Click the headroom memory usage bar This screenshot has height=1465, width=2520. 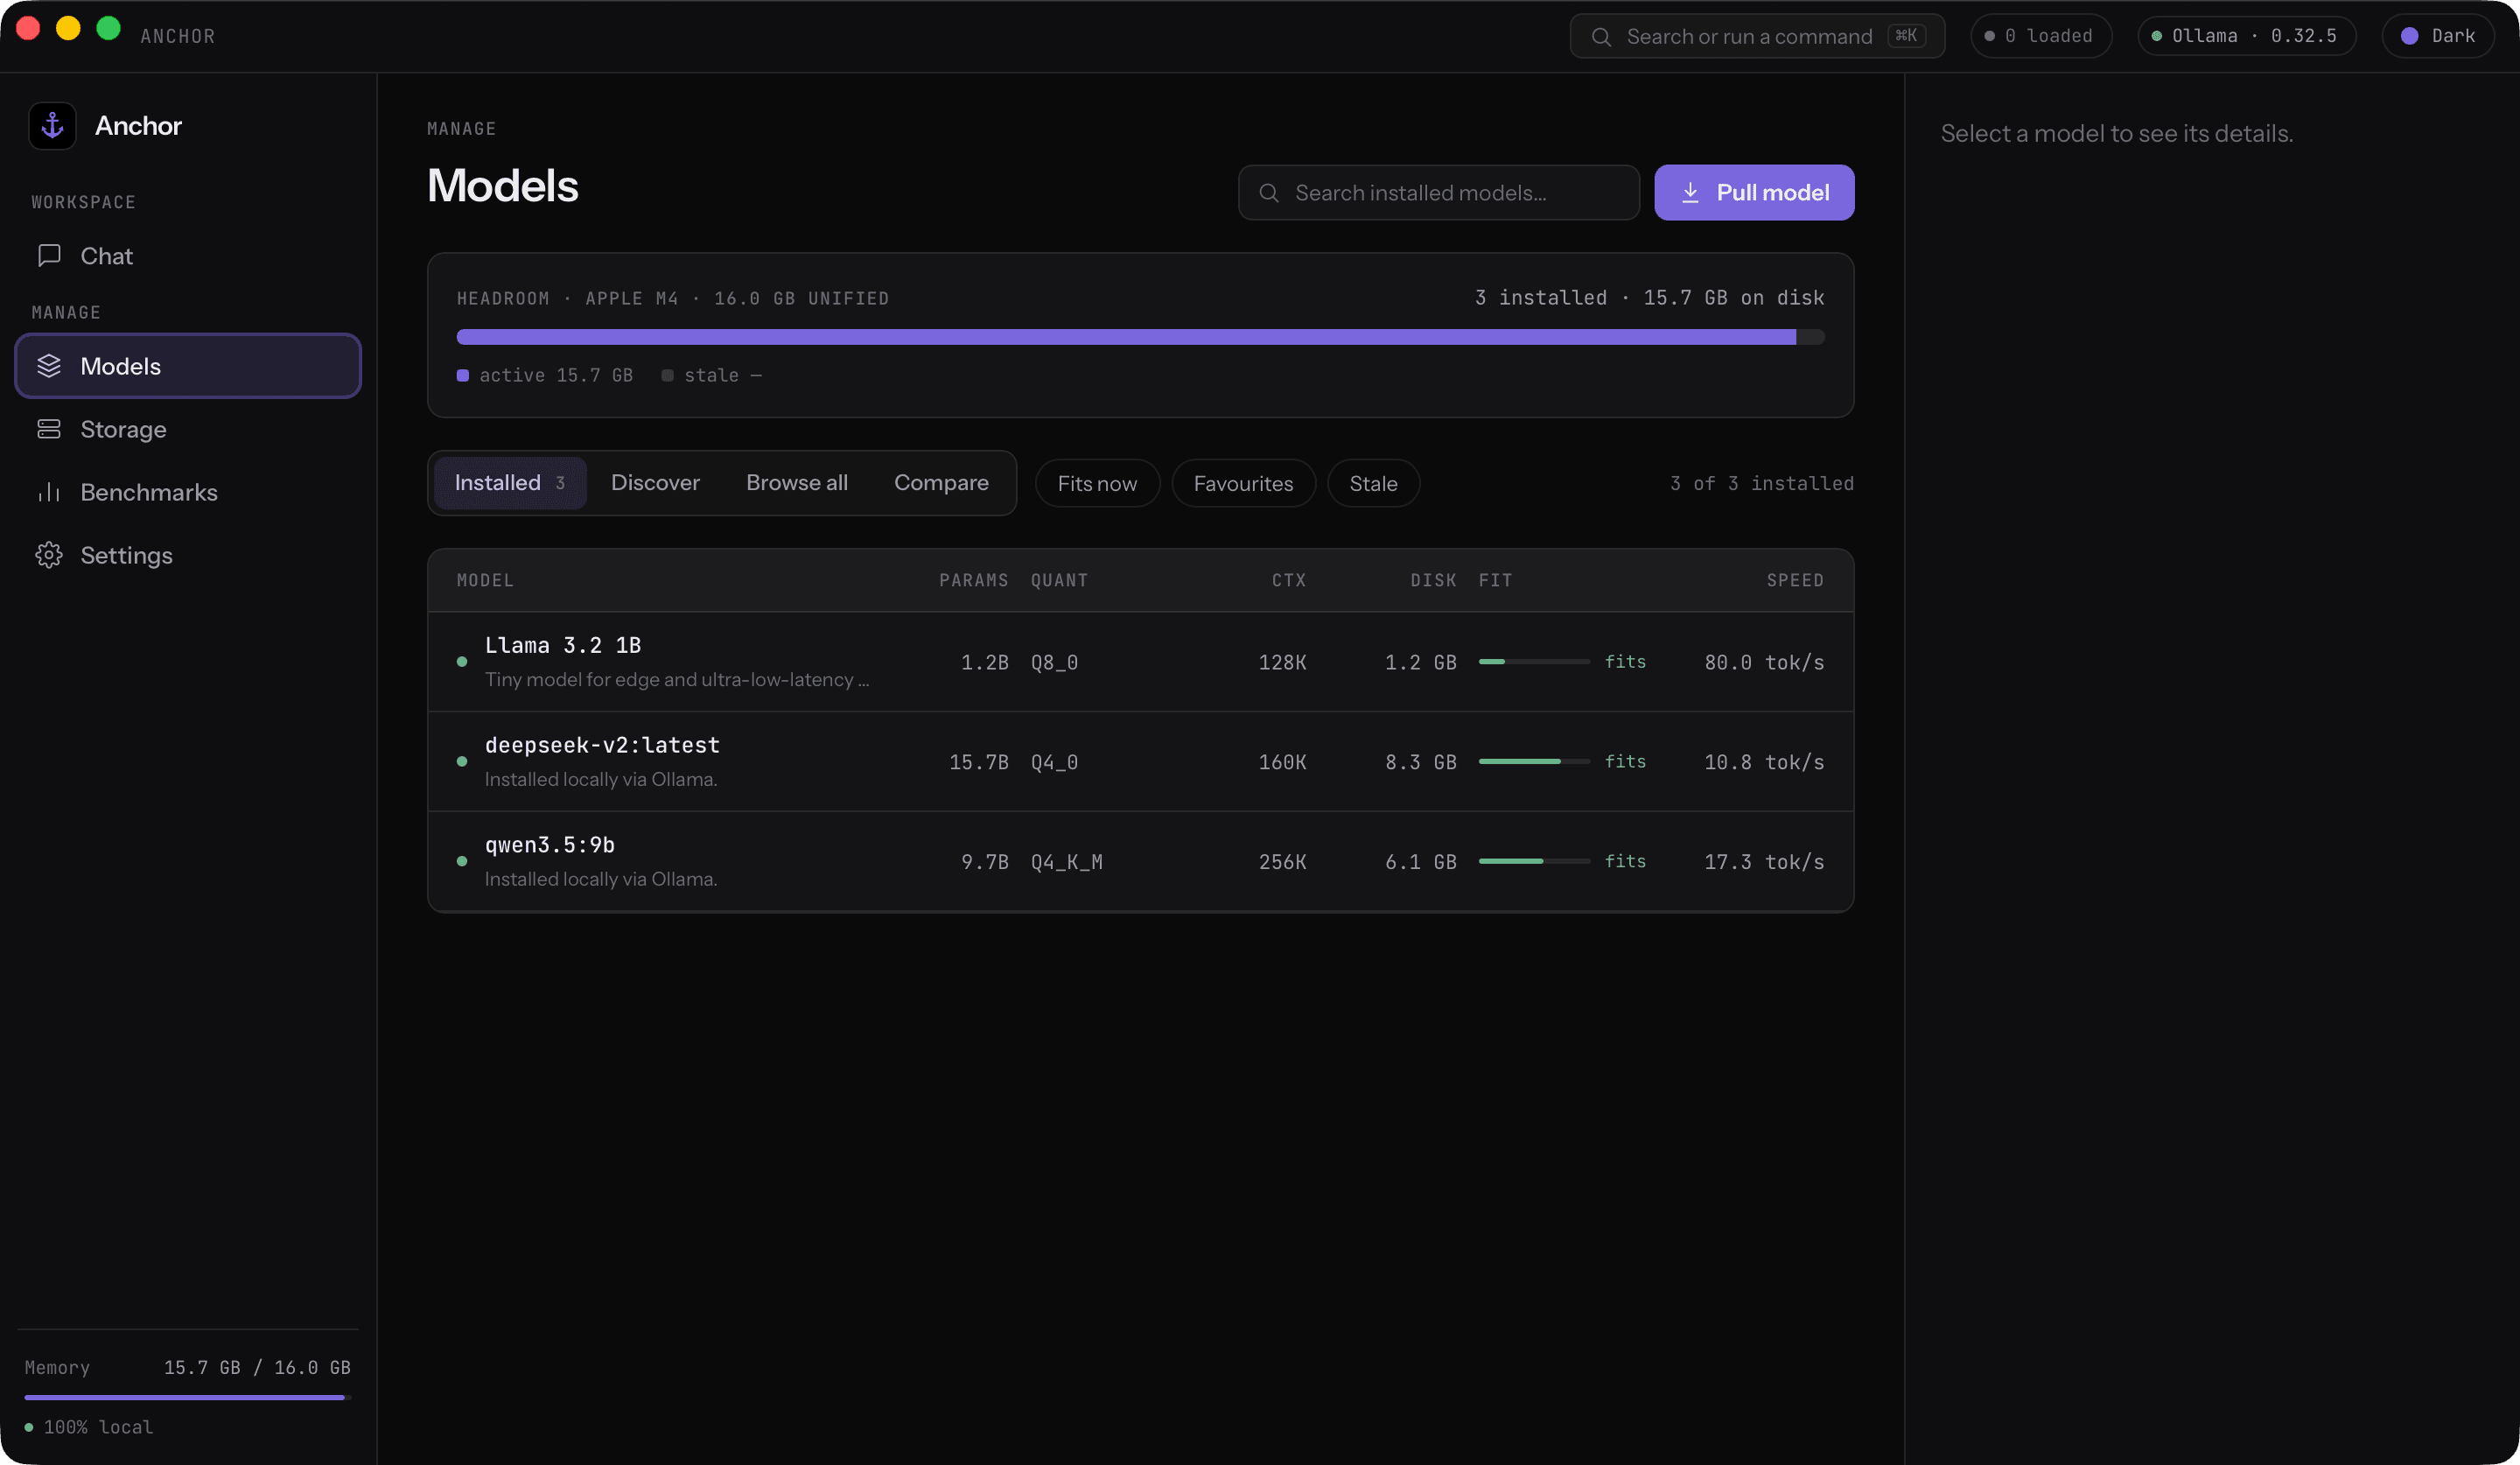[1140, 337]
